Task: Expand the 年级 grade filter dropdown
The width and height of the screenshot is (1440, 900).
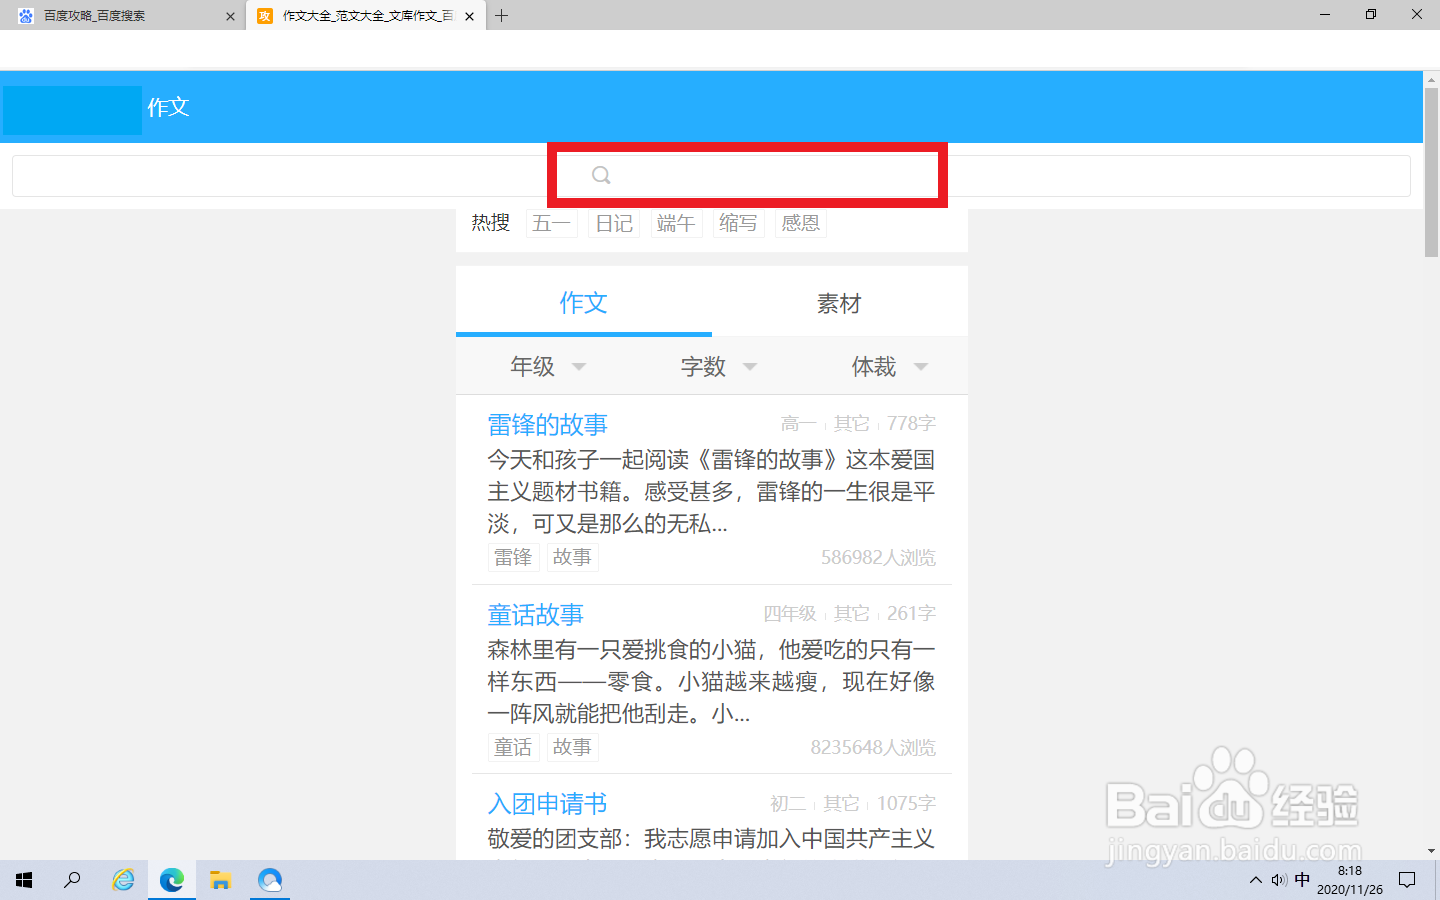Action: [546, 366]
